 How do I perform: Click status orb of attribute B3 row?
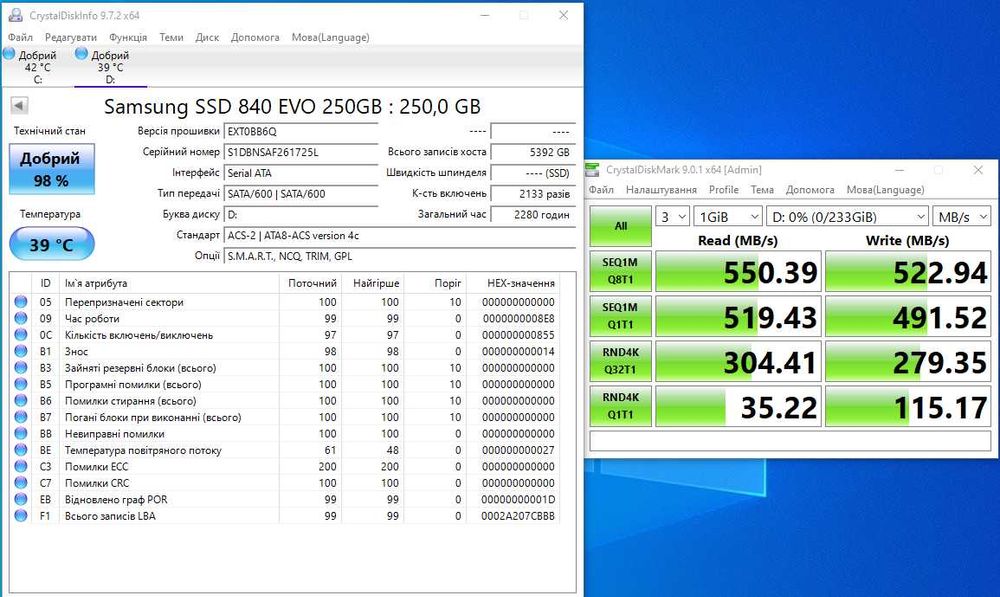pos(20,367)
